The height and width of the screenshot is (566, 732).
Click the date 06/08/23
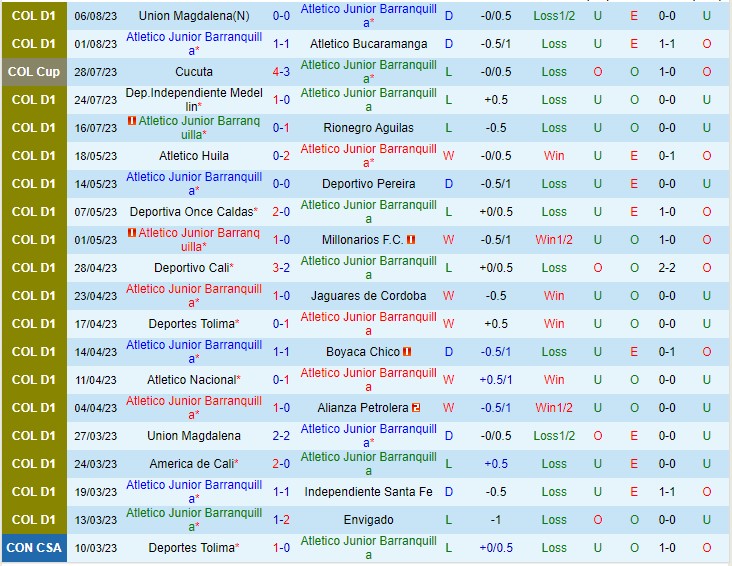coord(96,16)
